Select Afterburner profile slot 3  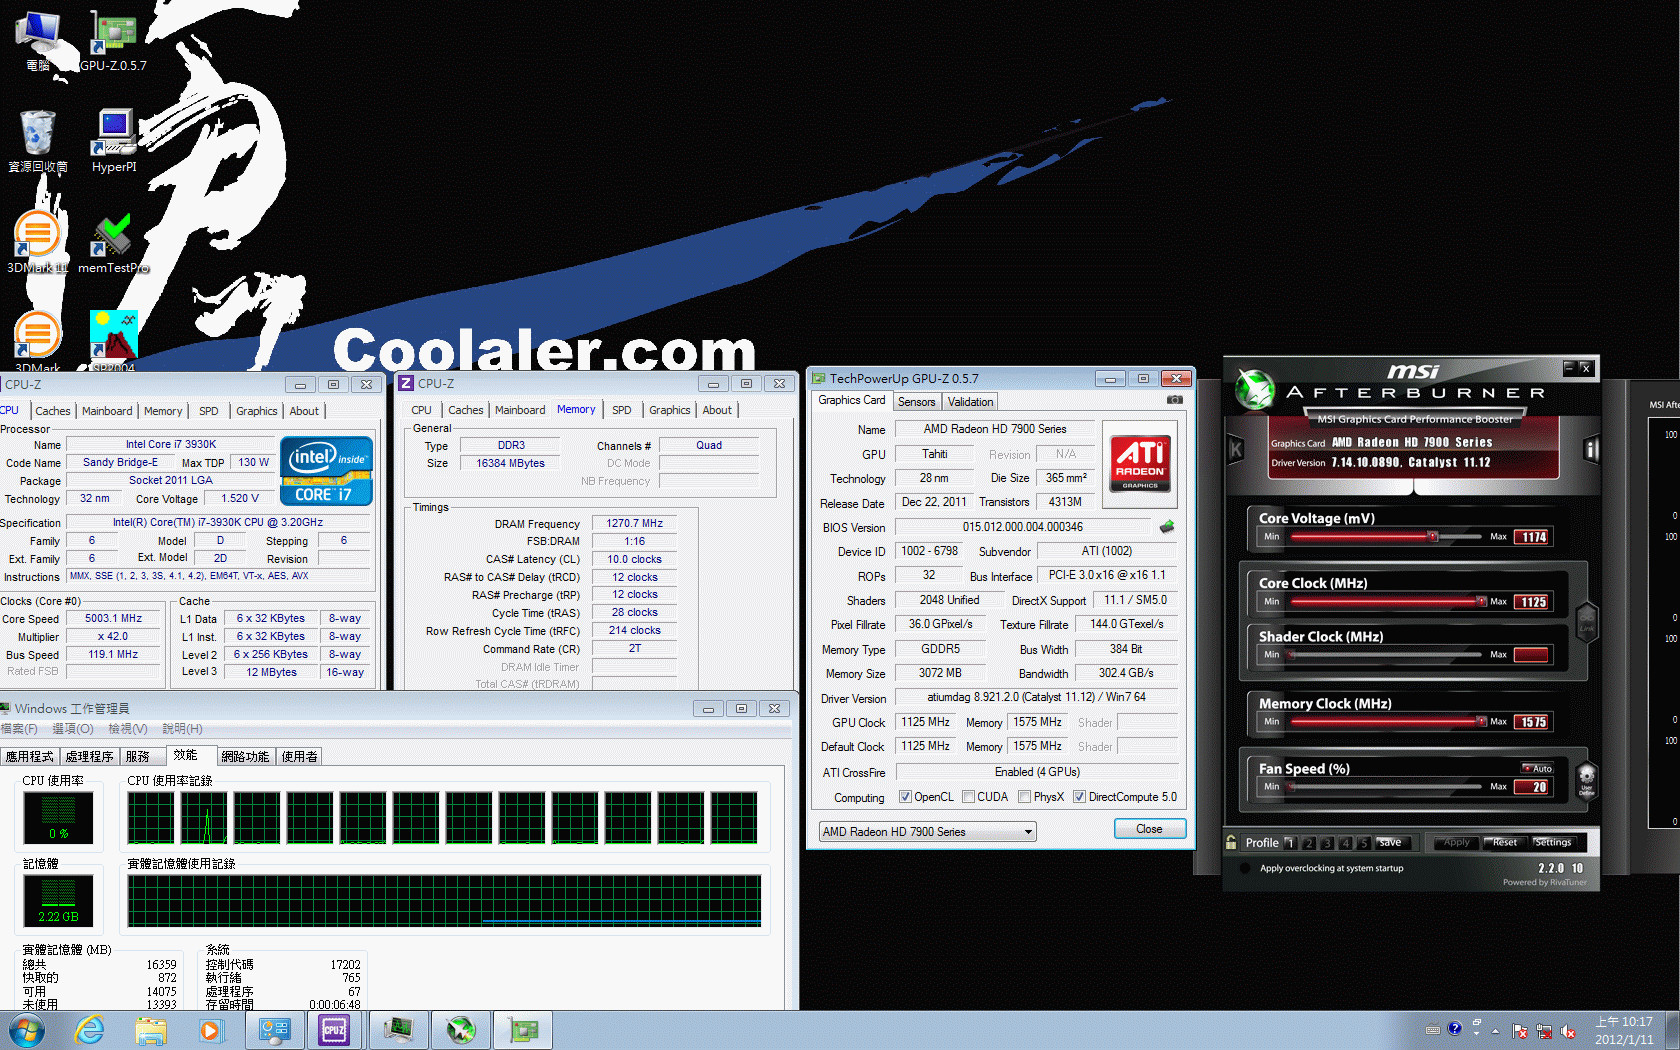click(x=1326, y=843)
